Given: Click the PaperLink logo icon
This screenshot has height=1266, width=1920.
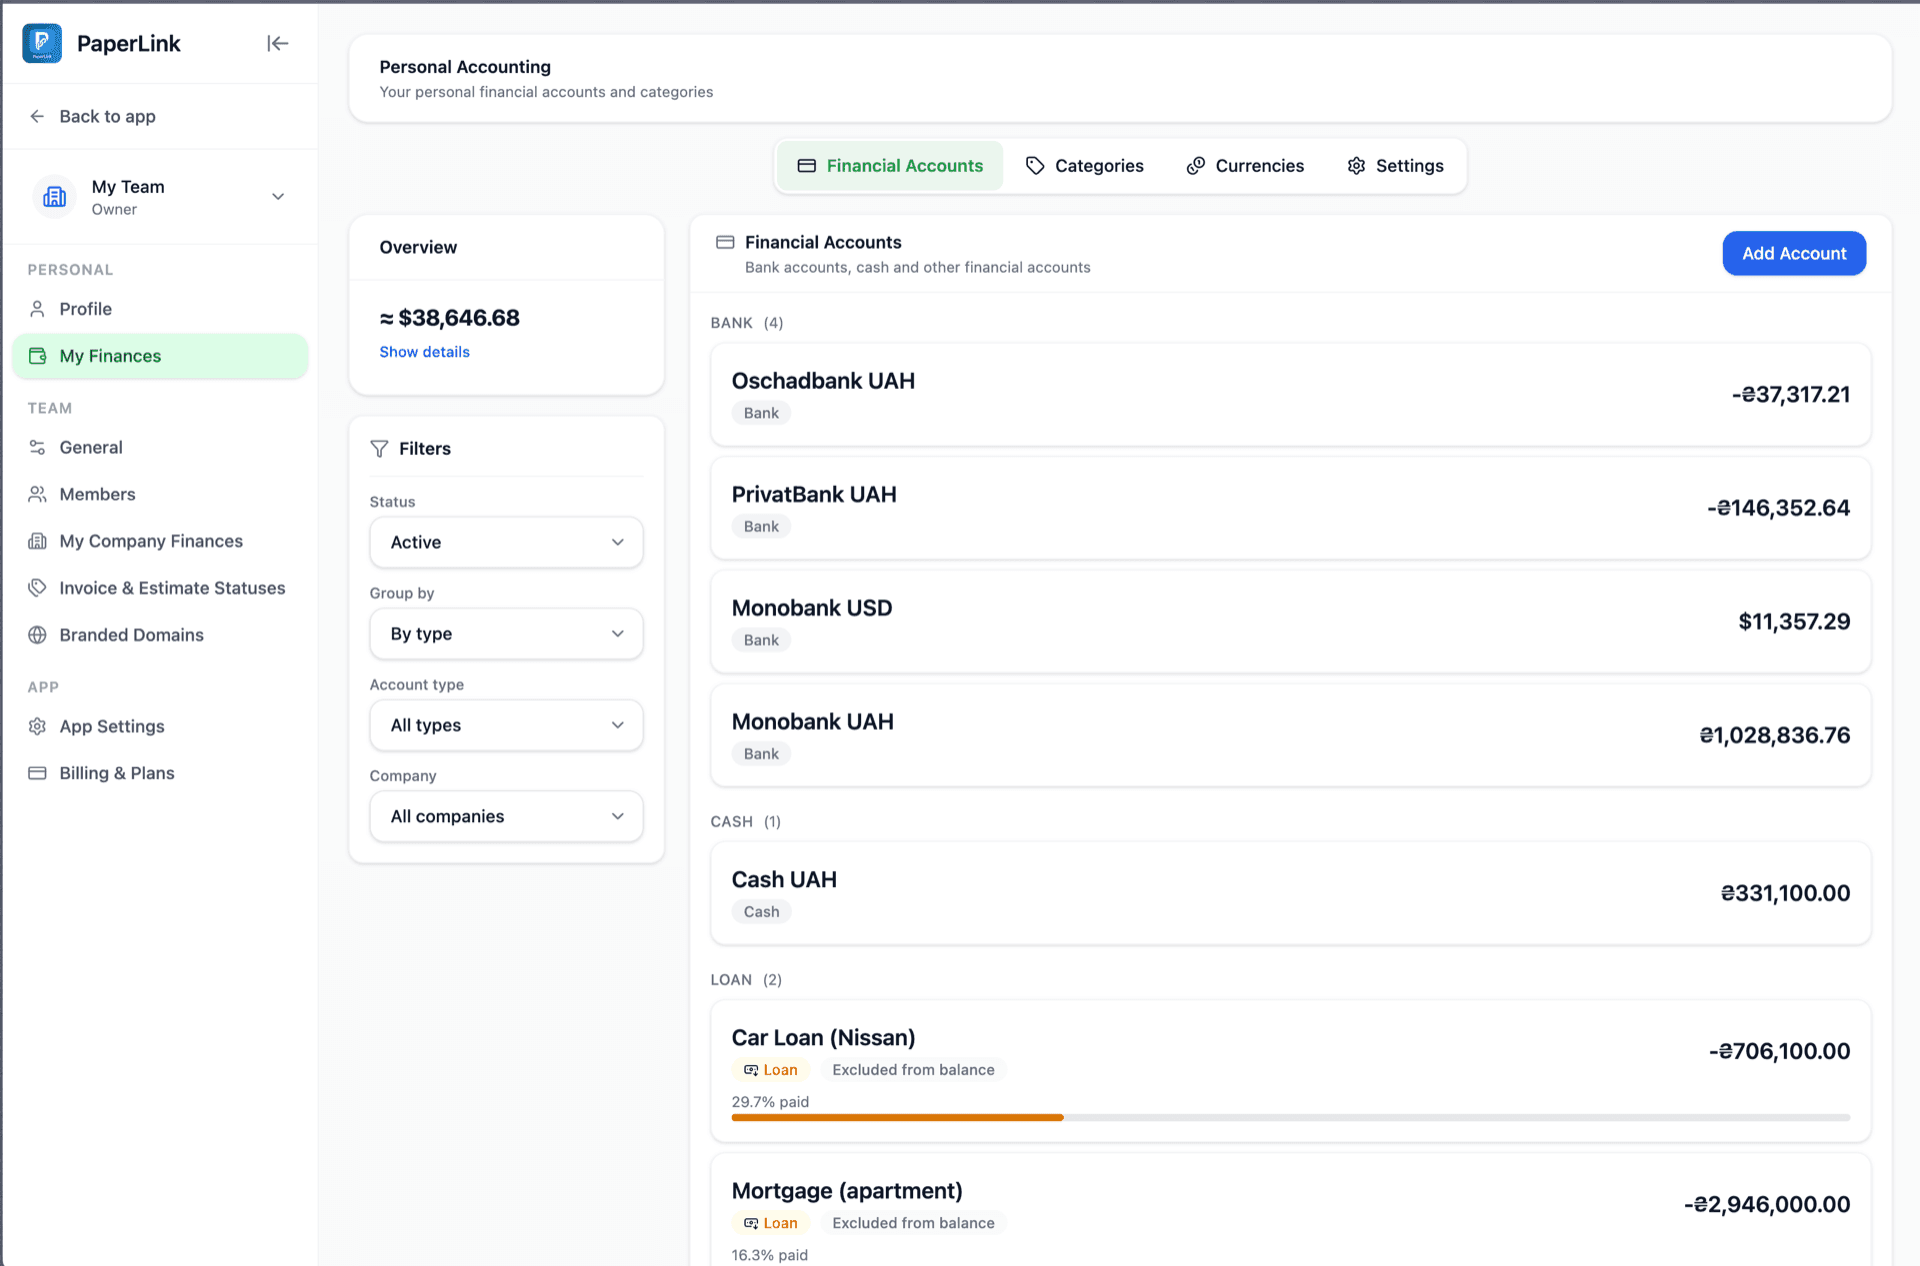Looking at the screenshot, I should tap(42, 43).
